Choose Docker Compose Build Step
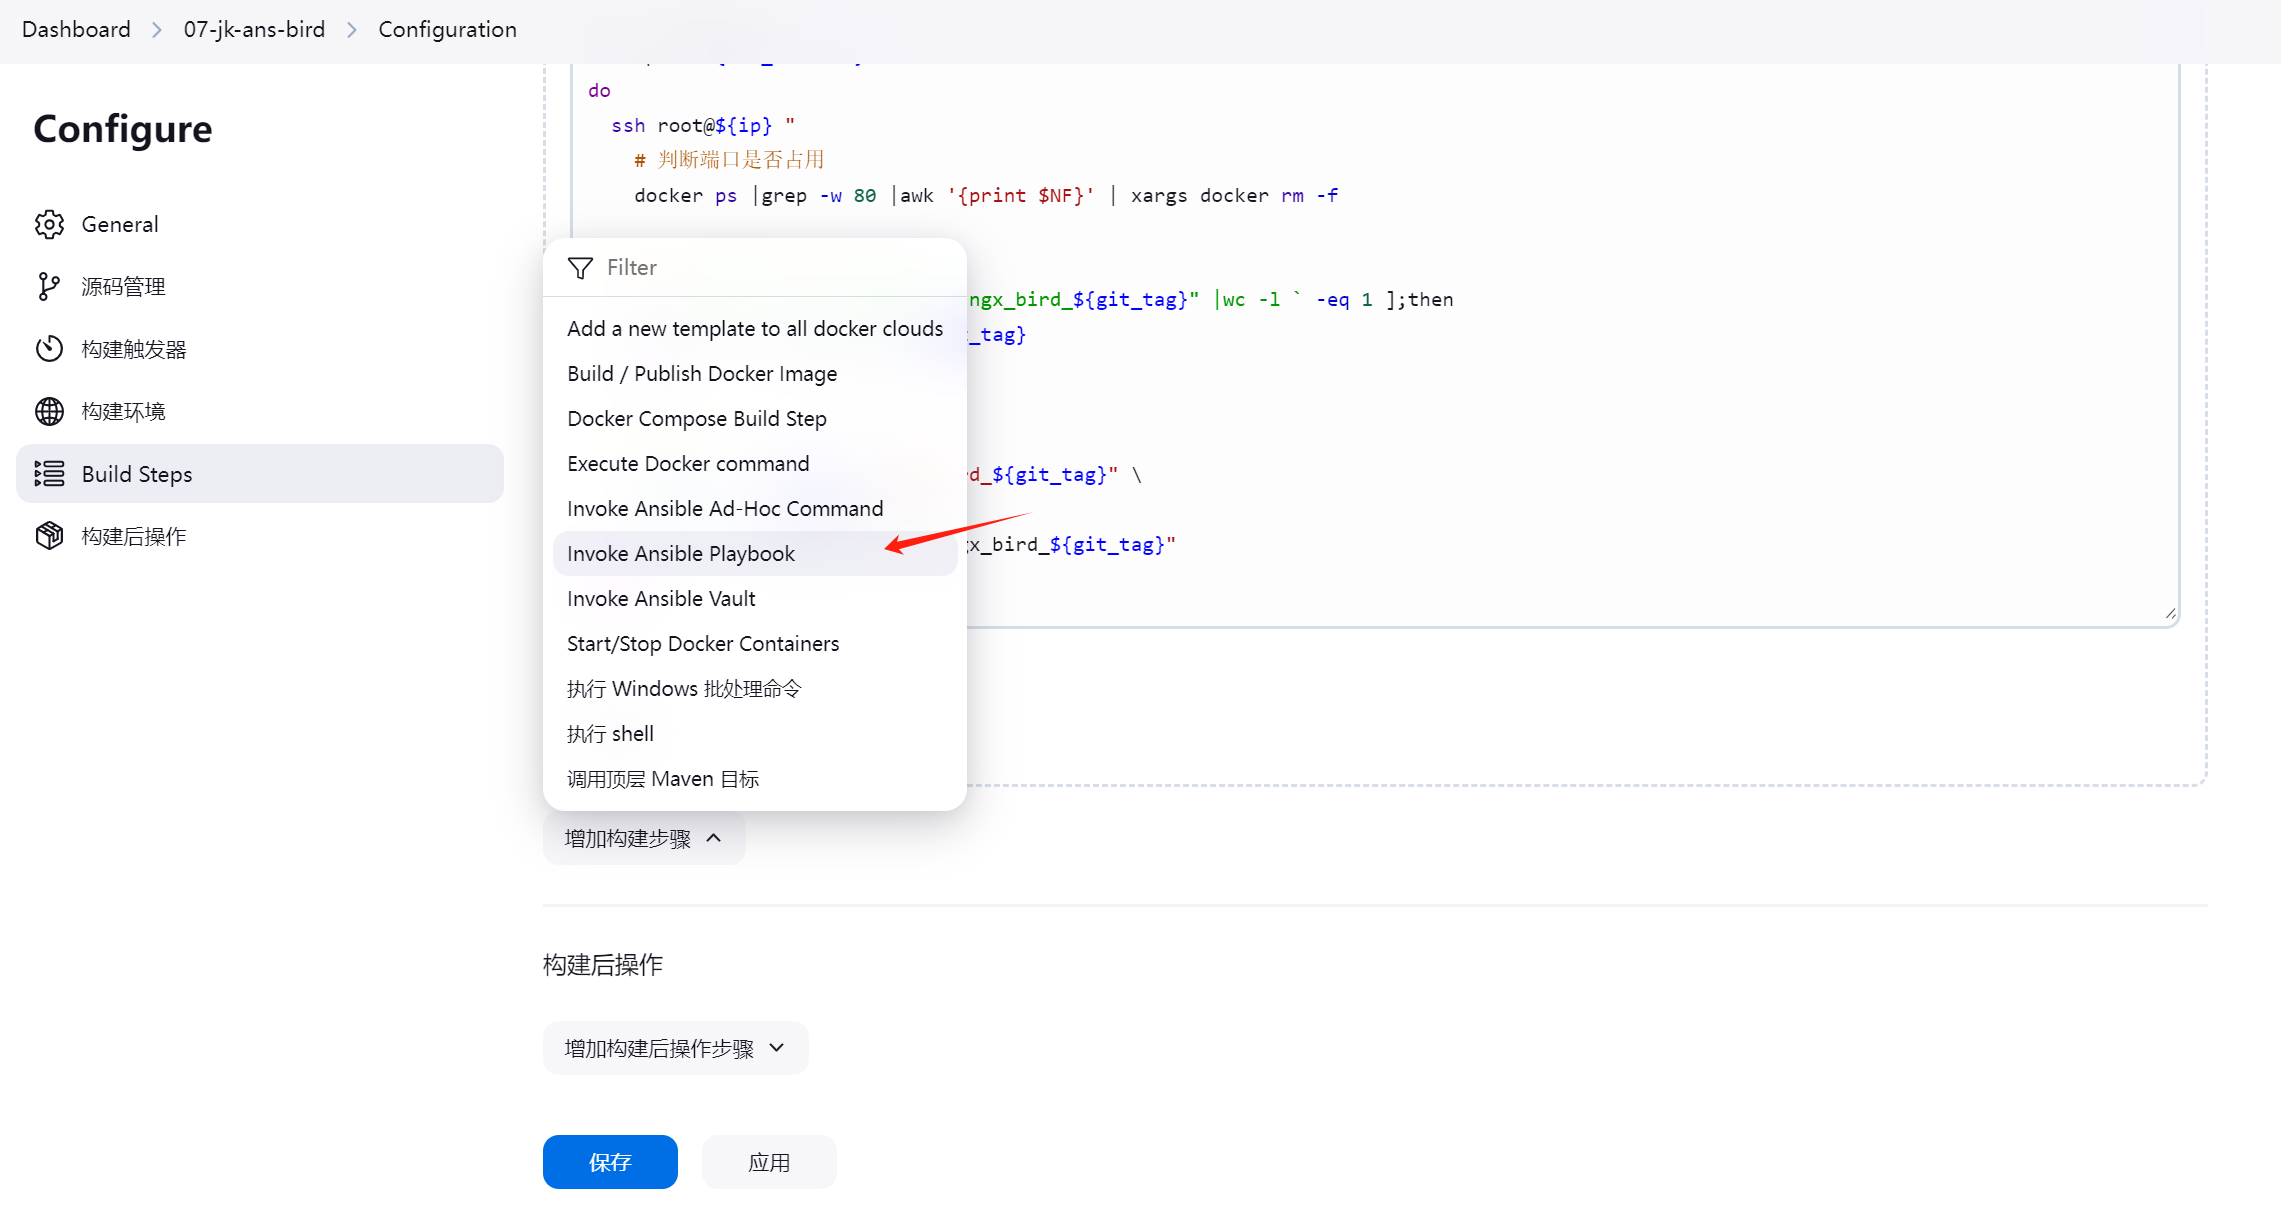The height and width of the screenshot is (1219, 2281). point(755,418)
